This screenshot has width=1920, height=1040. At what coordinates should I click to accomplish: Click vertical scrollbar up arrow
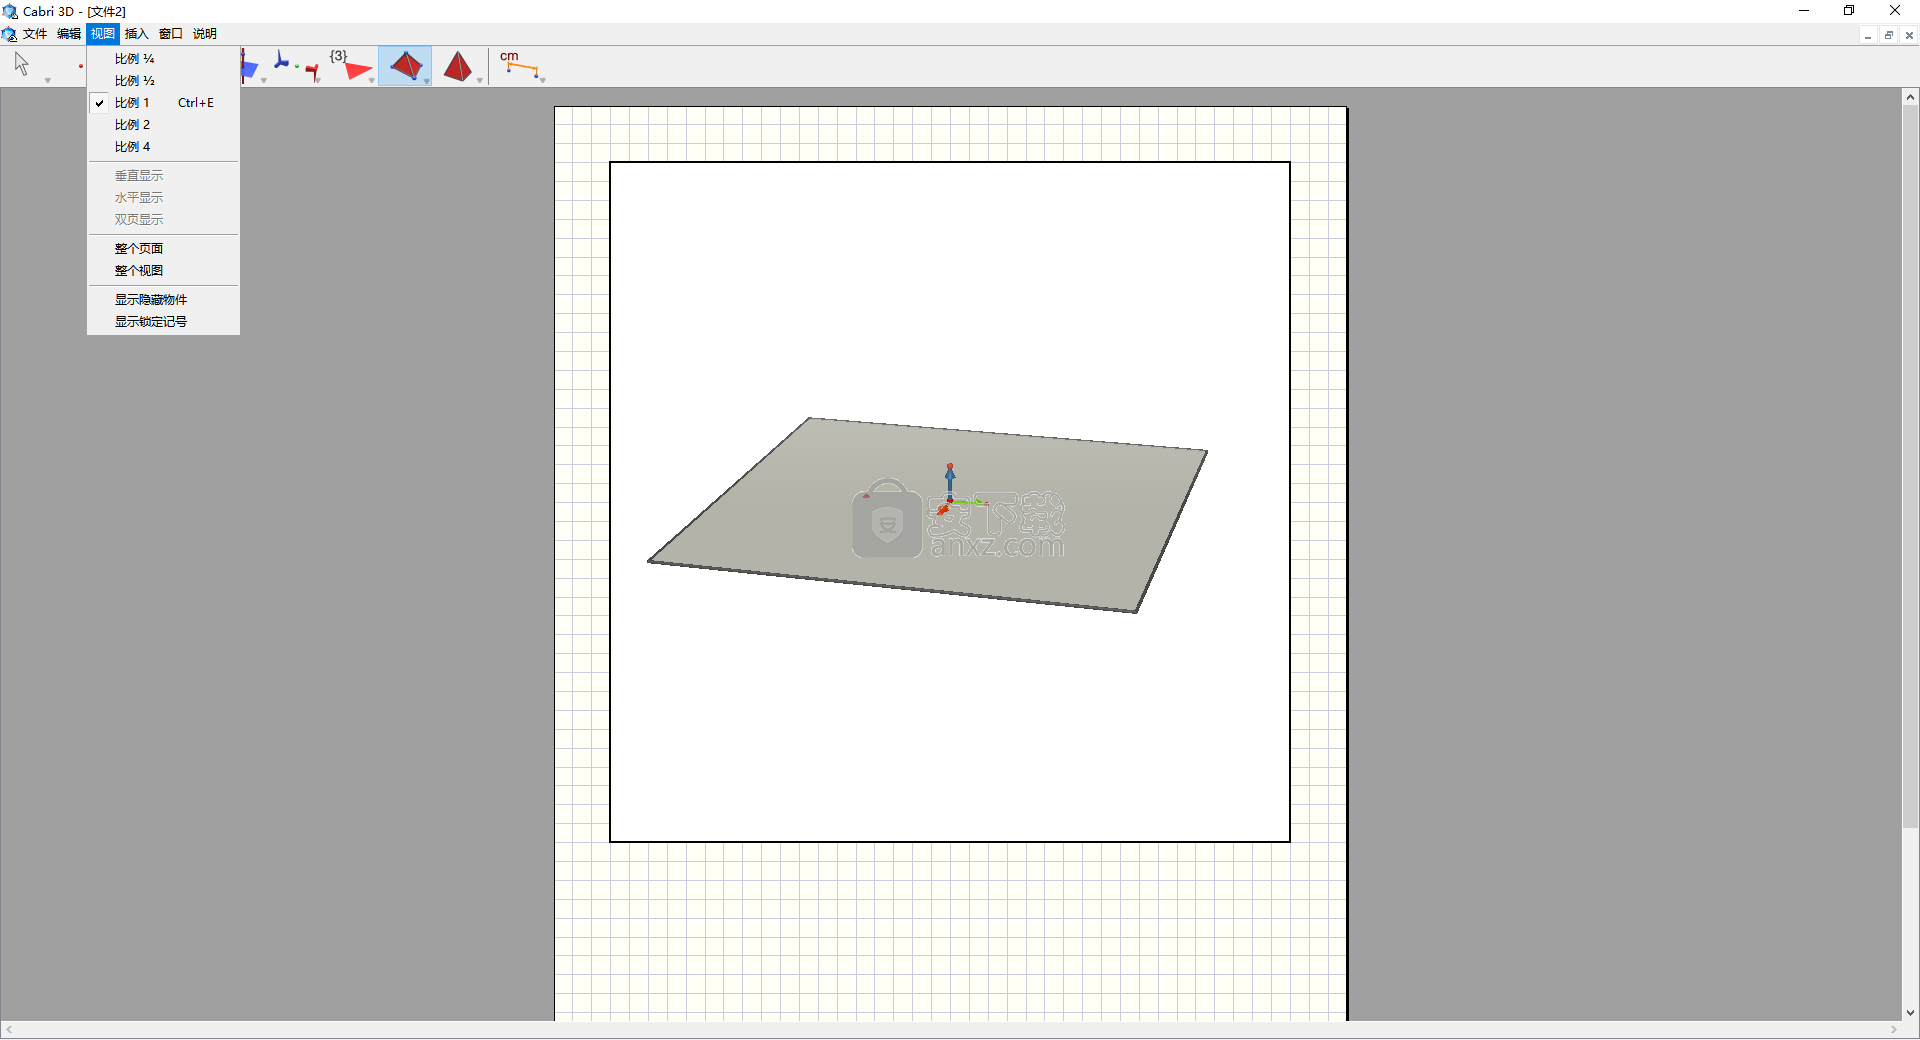click(1910, 97)
